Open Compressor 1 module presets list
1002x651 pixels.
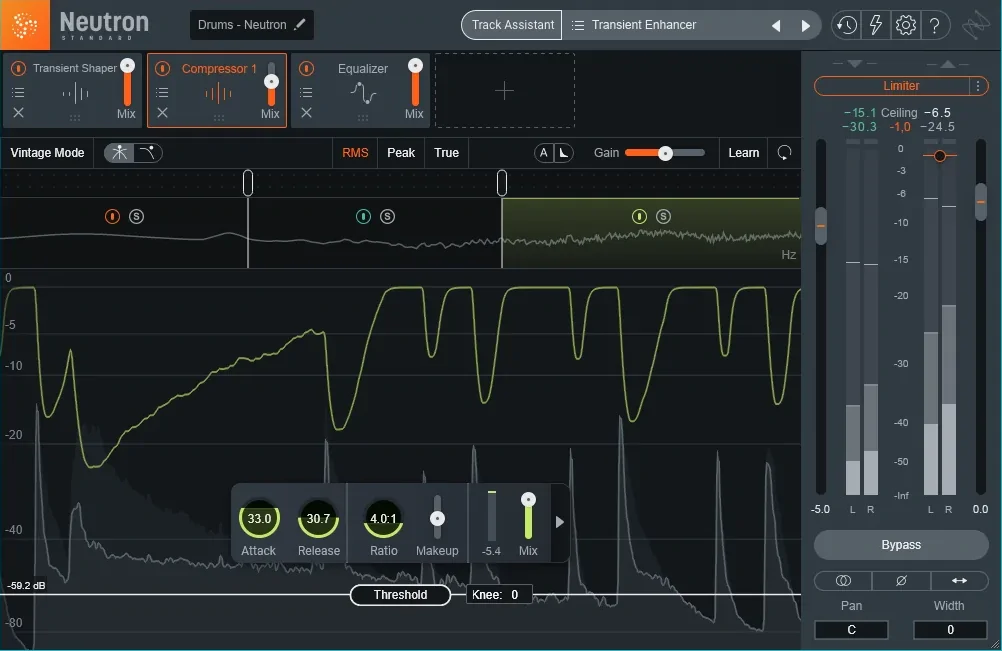162,93
